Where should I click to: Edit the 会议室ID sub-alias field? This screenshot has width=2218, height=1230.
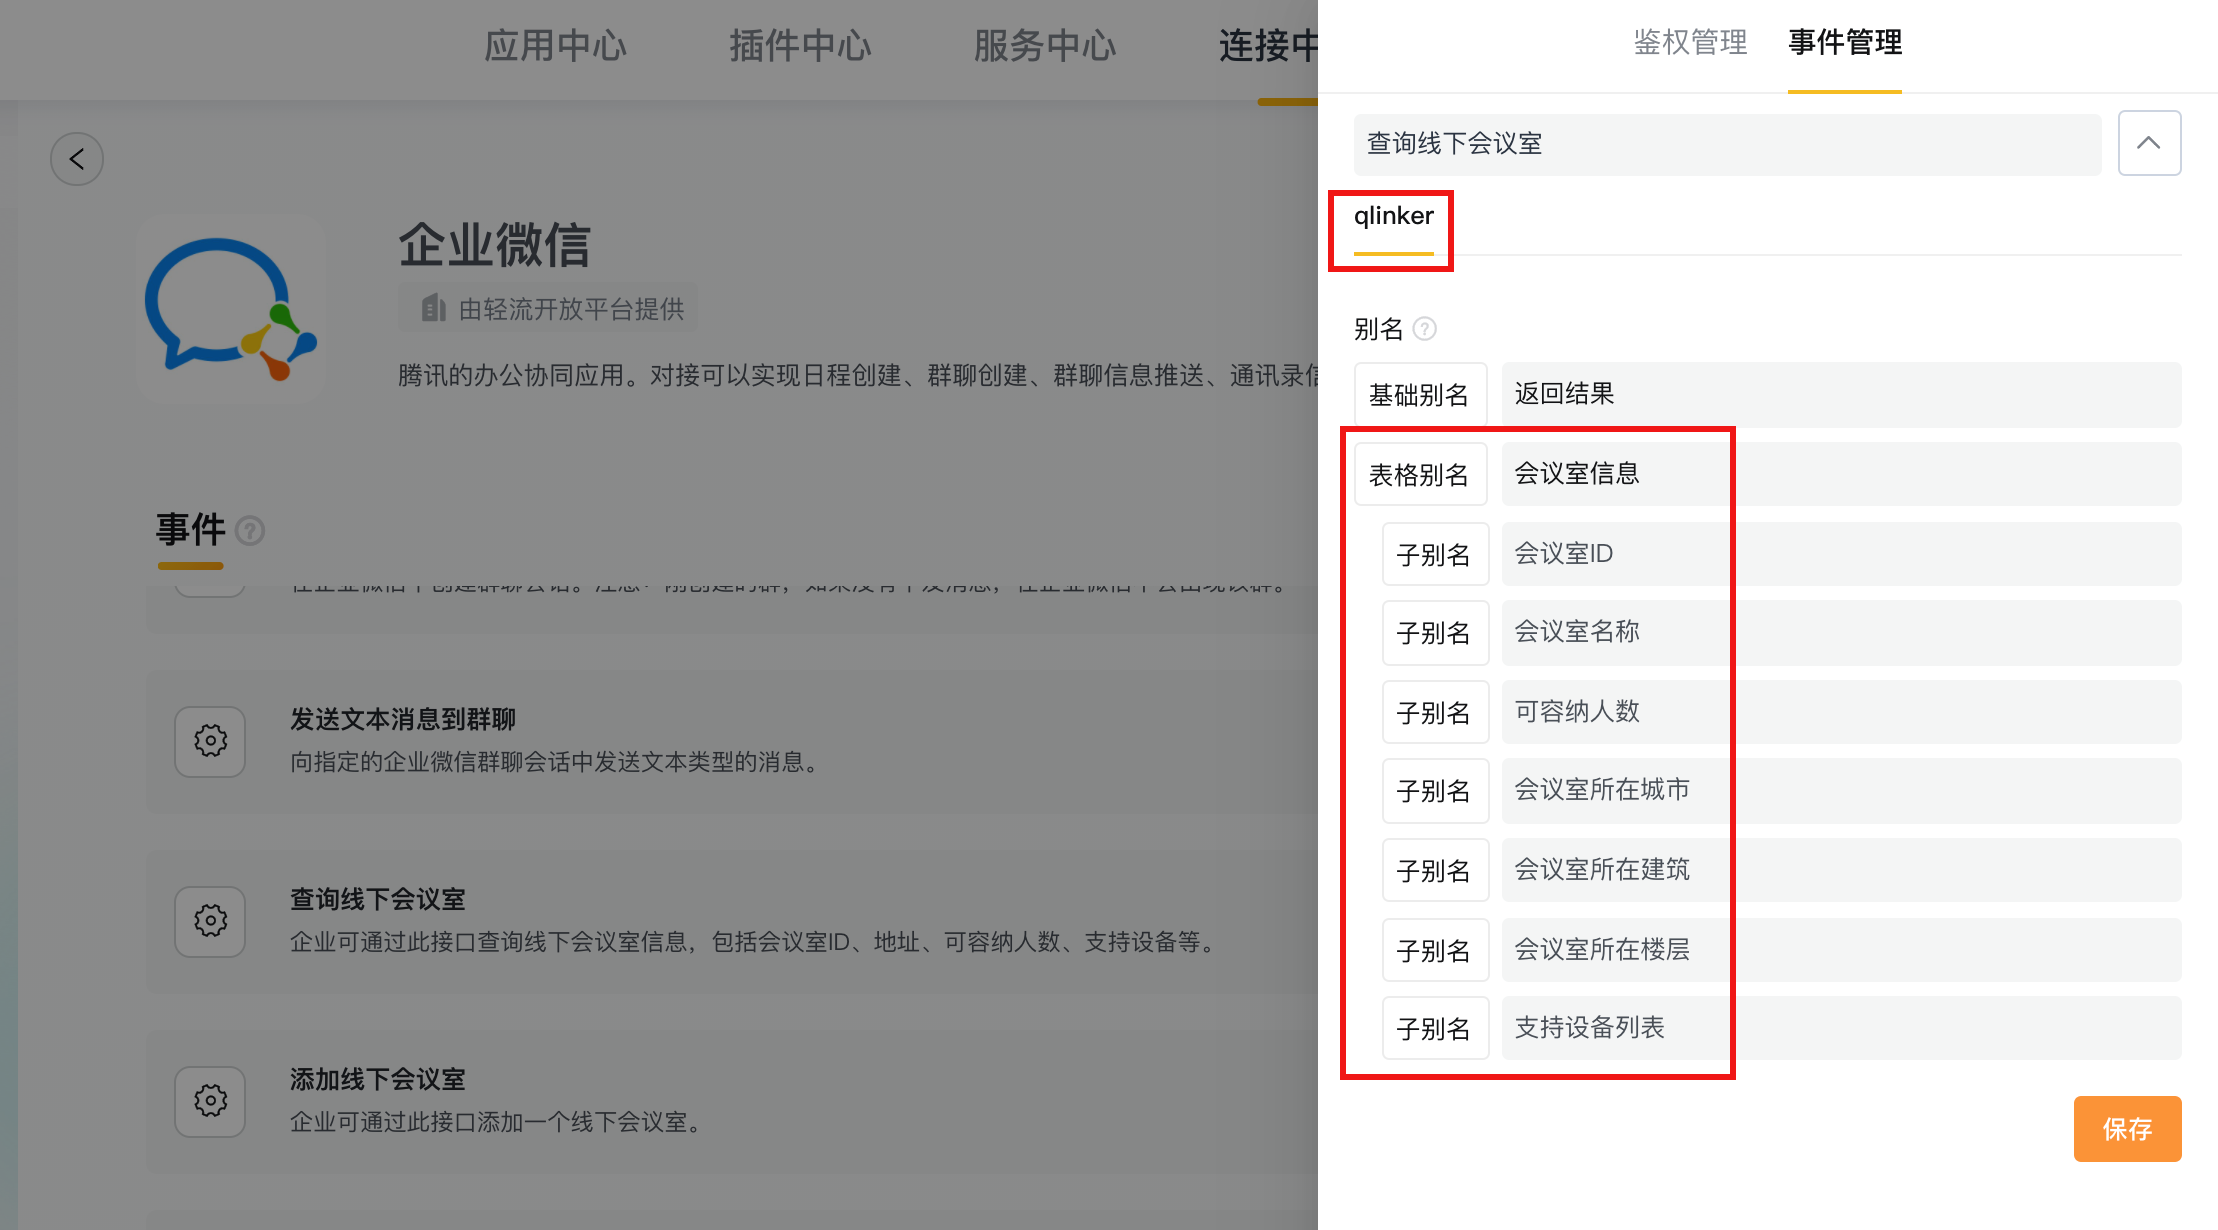pos(1841,554)
